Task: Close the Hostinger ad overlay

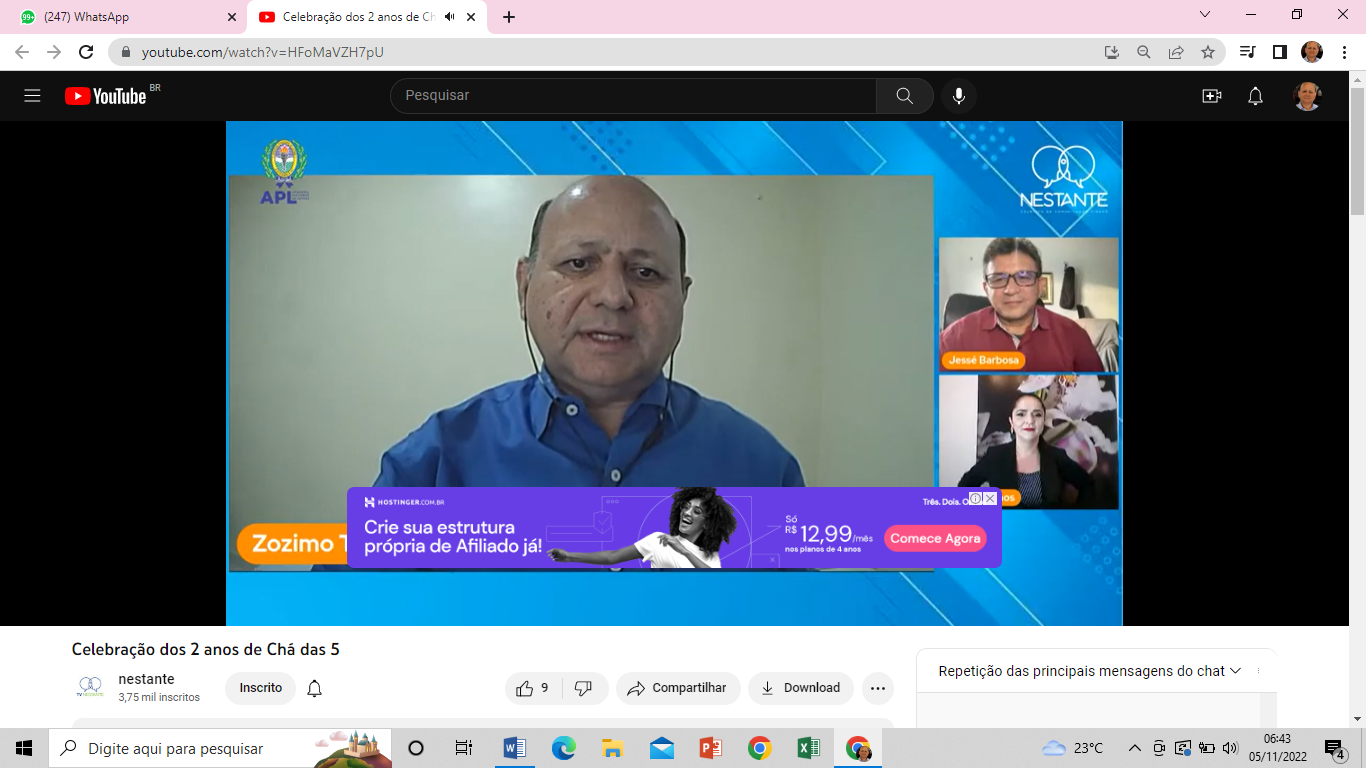Action: point(990,498)
